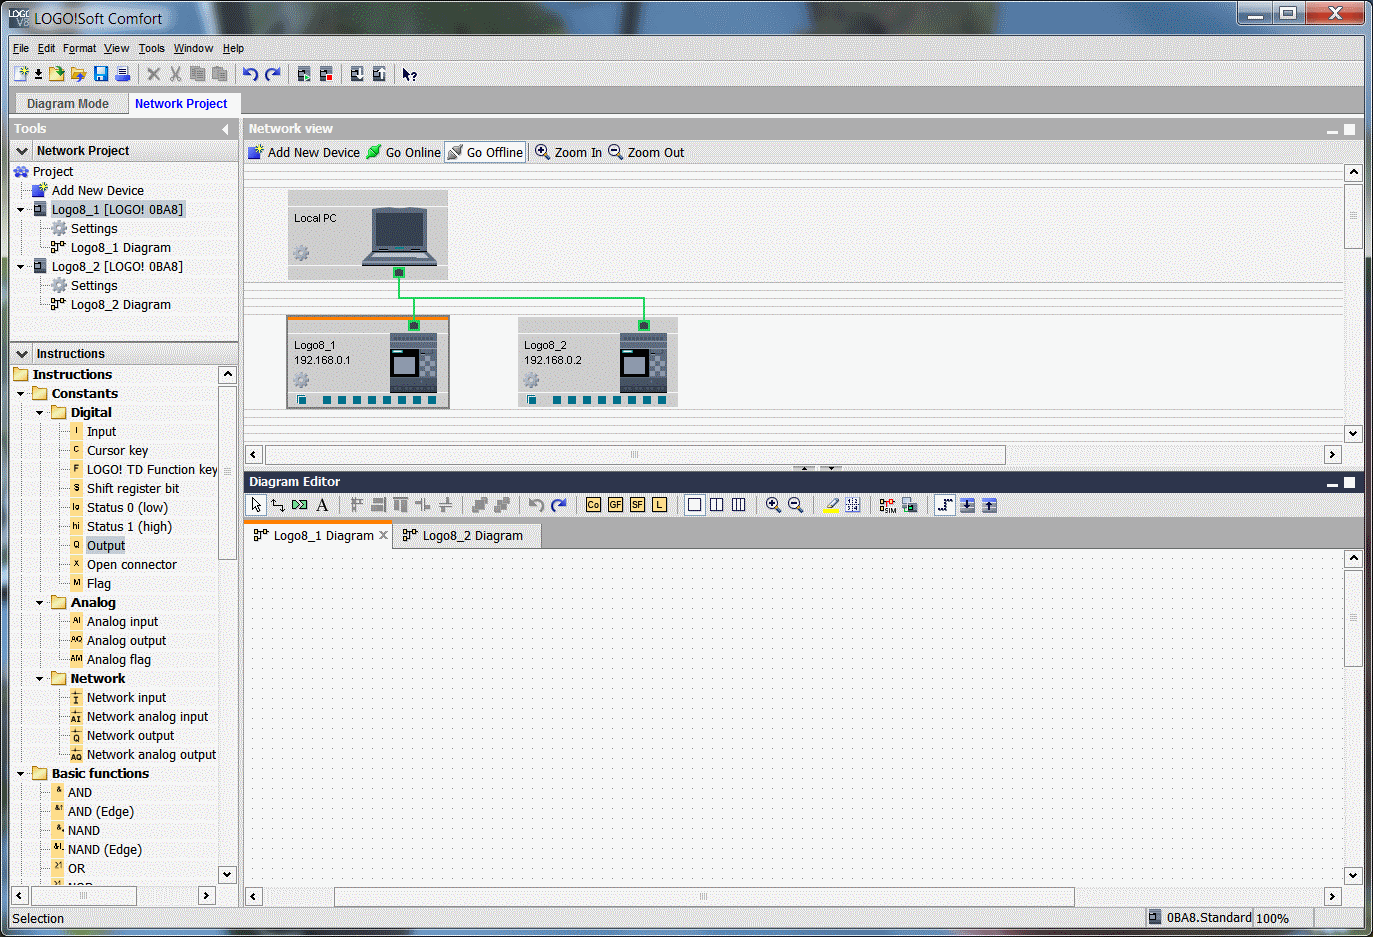Image resolution: width=1373 pixels, height=937 pixels.
Task: Select the Logo8_2 device in Network view
Action: coord(598,362)
